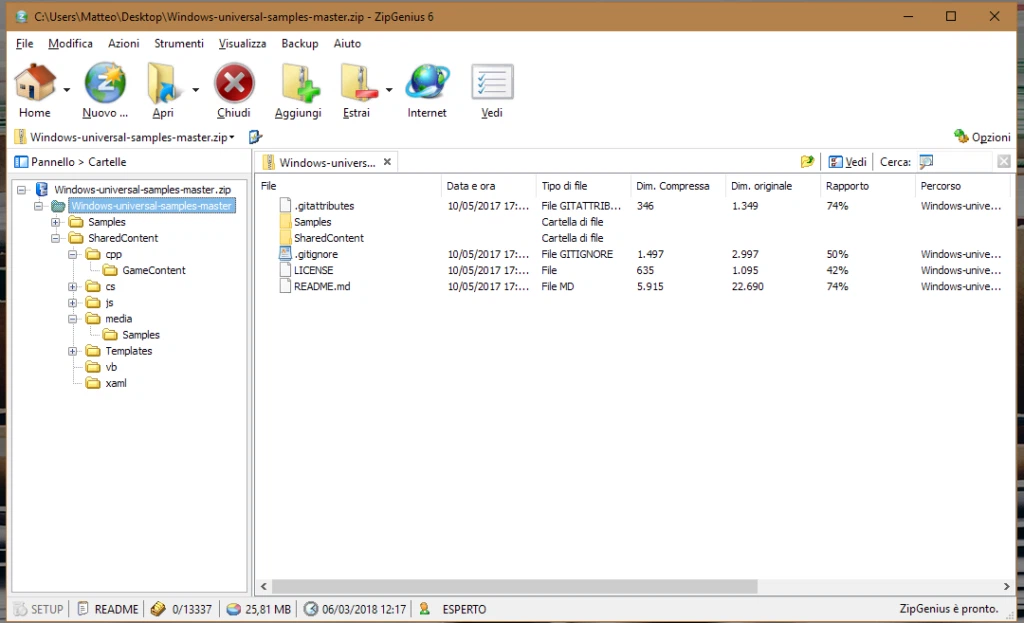Collapse the SharedContent tree node
Viewport: 1024px width, 623px height.
coord(56,238)
